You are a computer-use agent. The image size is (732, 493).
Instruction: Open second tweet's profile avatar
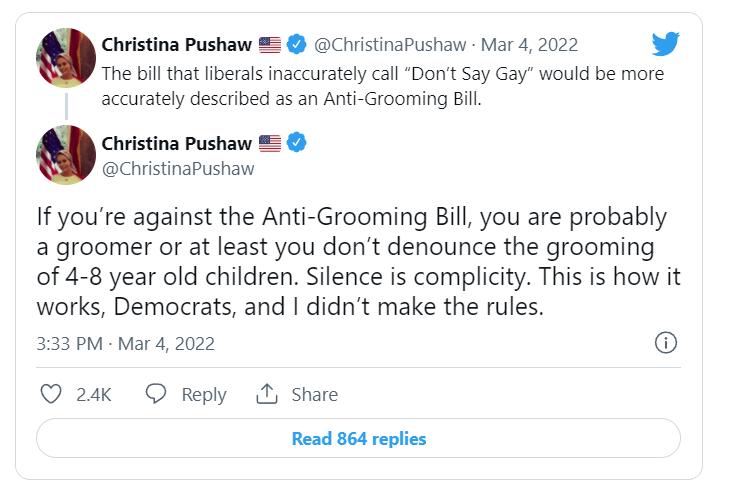66,155
